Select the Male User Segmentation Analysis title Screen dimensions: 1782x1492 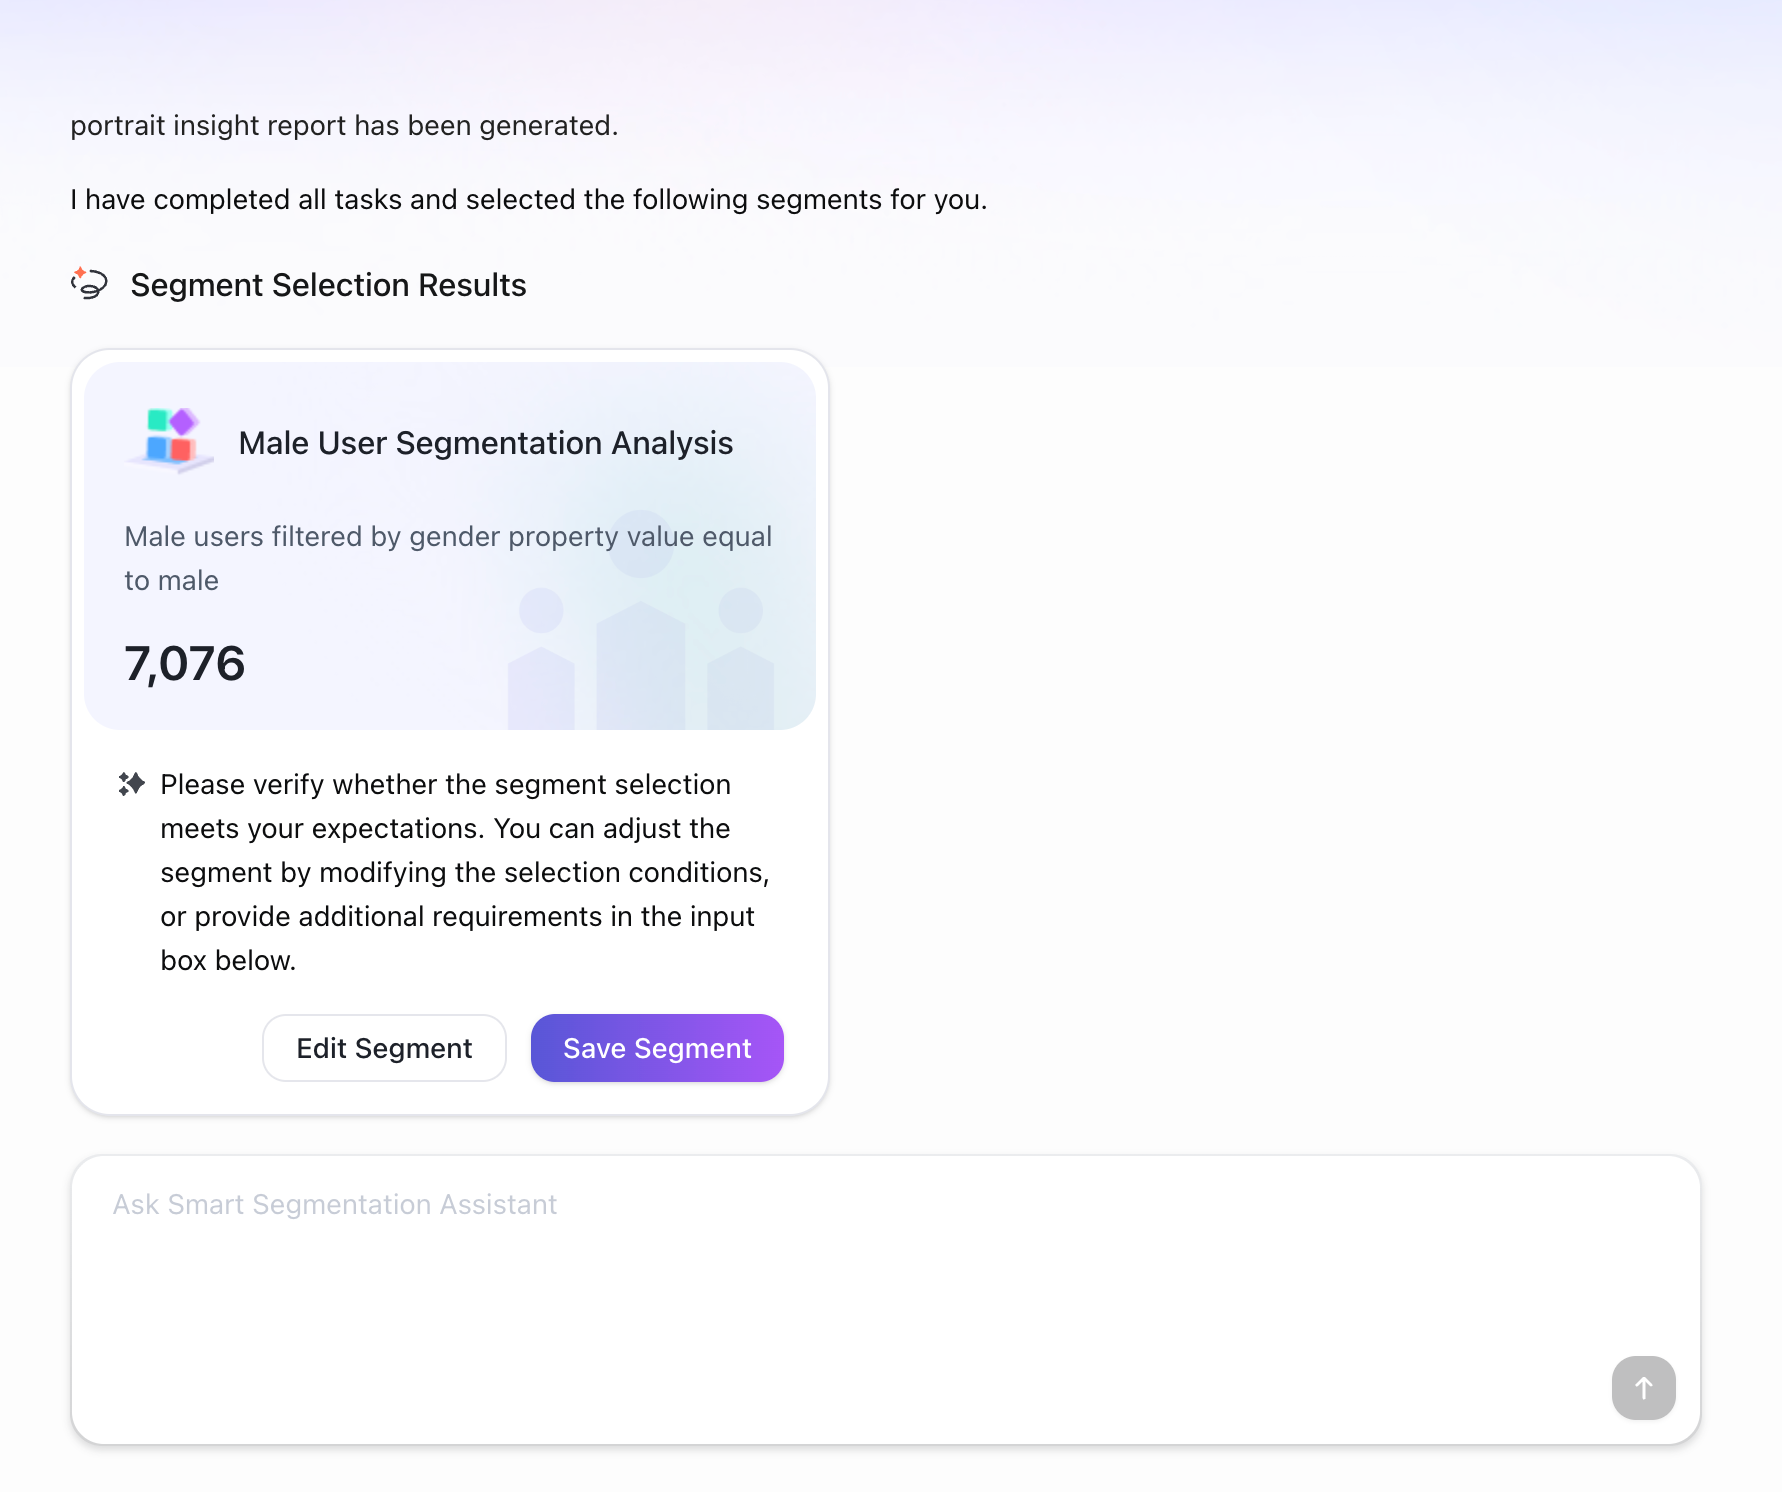tap(486, 443)
